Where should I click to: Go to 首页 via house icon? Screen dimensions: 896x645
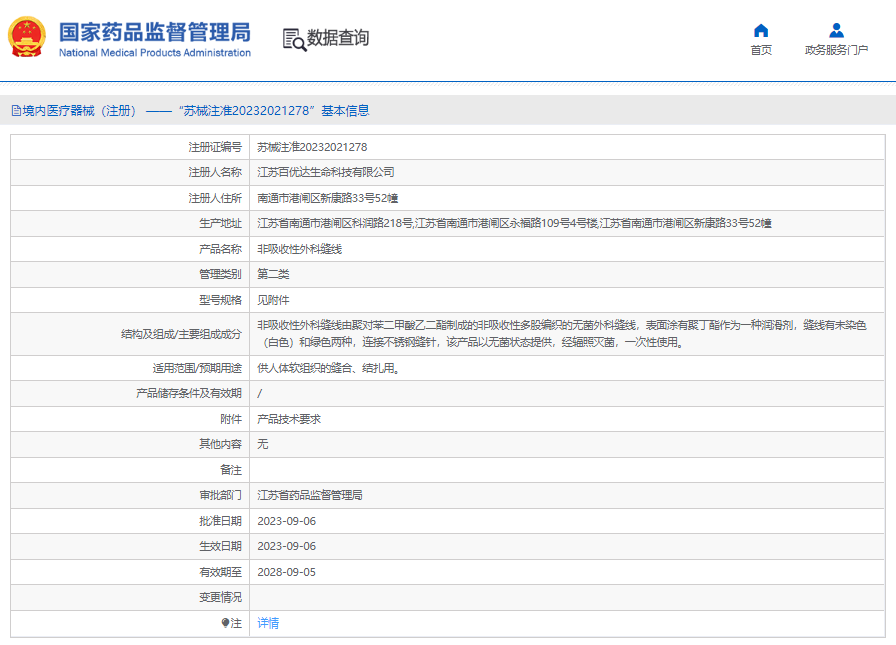click(761, 30)
